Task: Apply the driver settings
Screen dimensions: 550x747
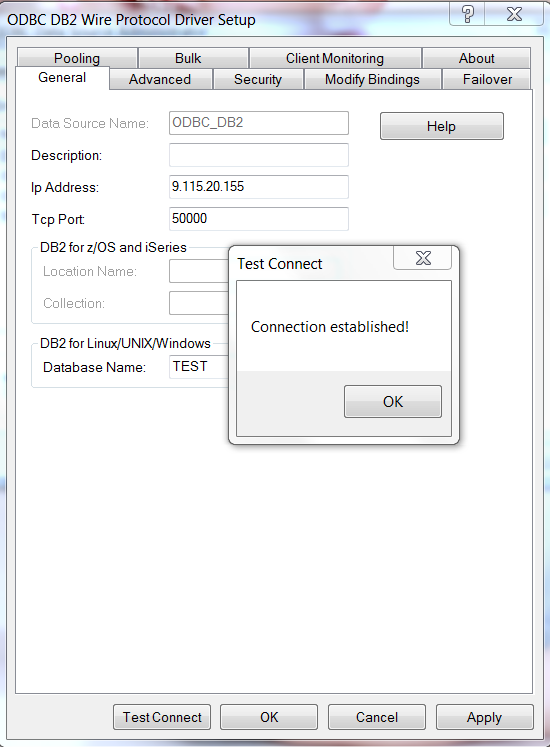Action: point(485,717)
